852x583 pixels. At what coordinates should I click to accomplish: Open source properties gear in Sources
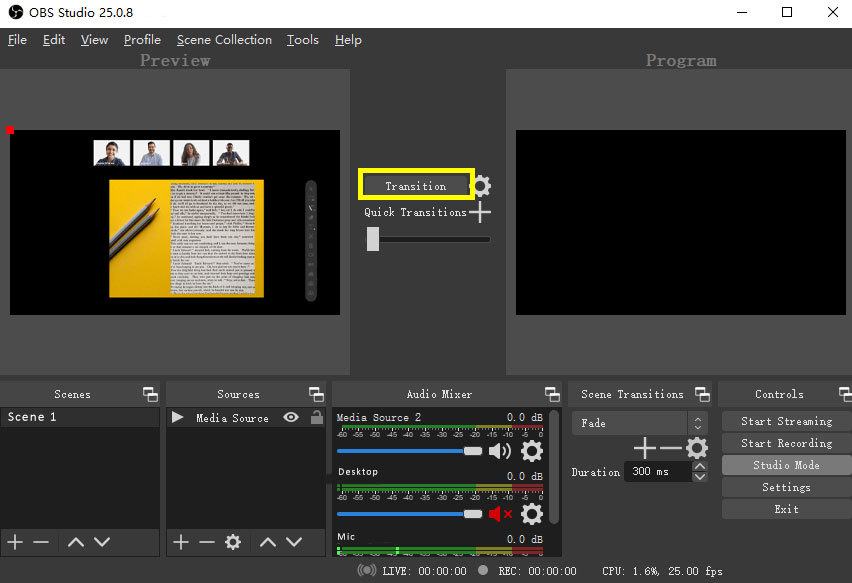coord(233,542)
